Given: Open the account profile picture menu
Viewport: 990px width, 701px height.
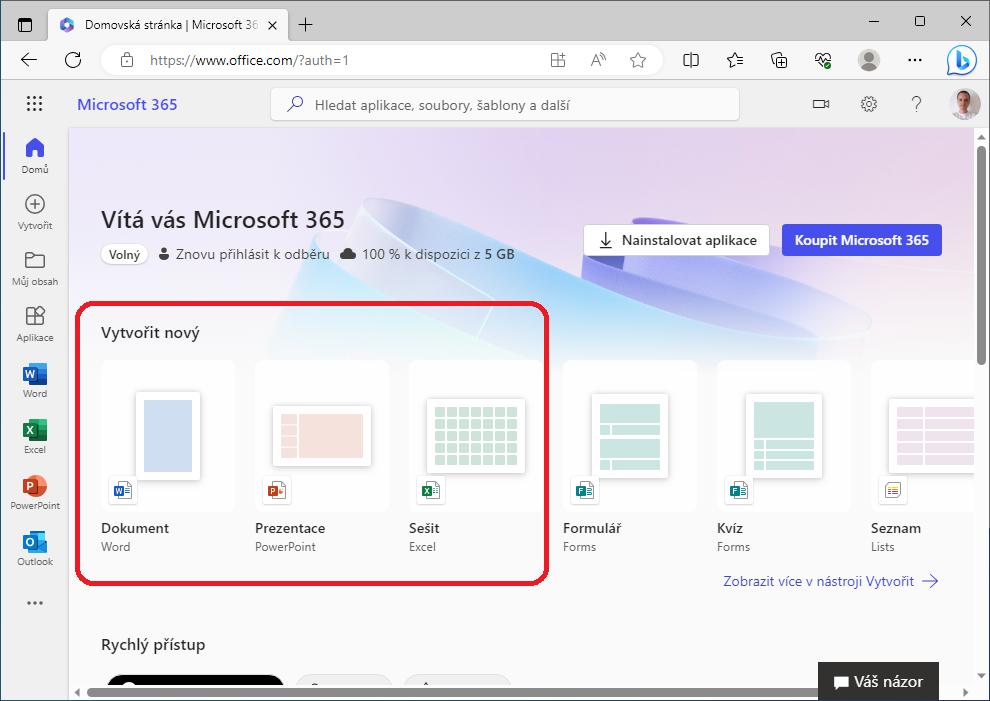Looking at the screenshot, I should [964, 104].
